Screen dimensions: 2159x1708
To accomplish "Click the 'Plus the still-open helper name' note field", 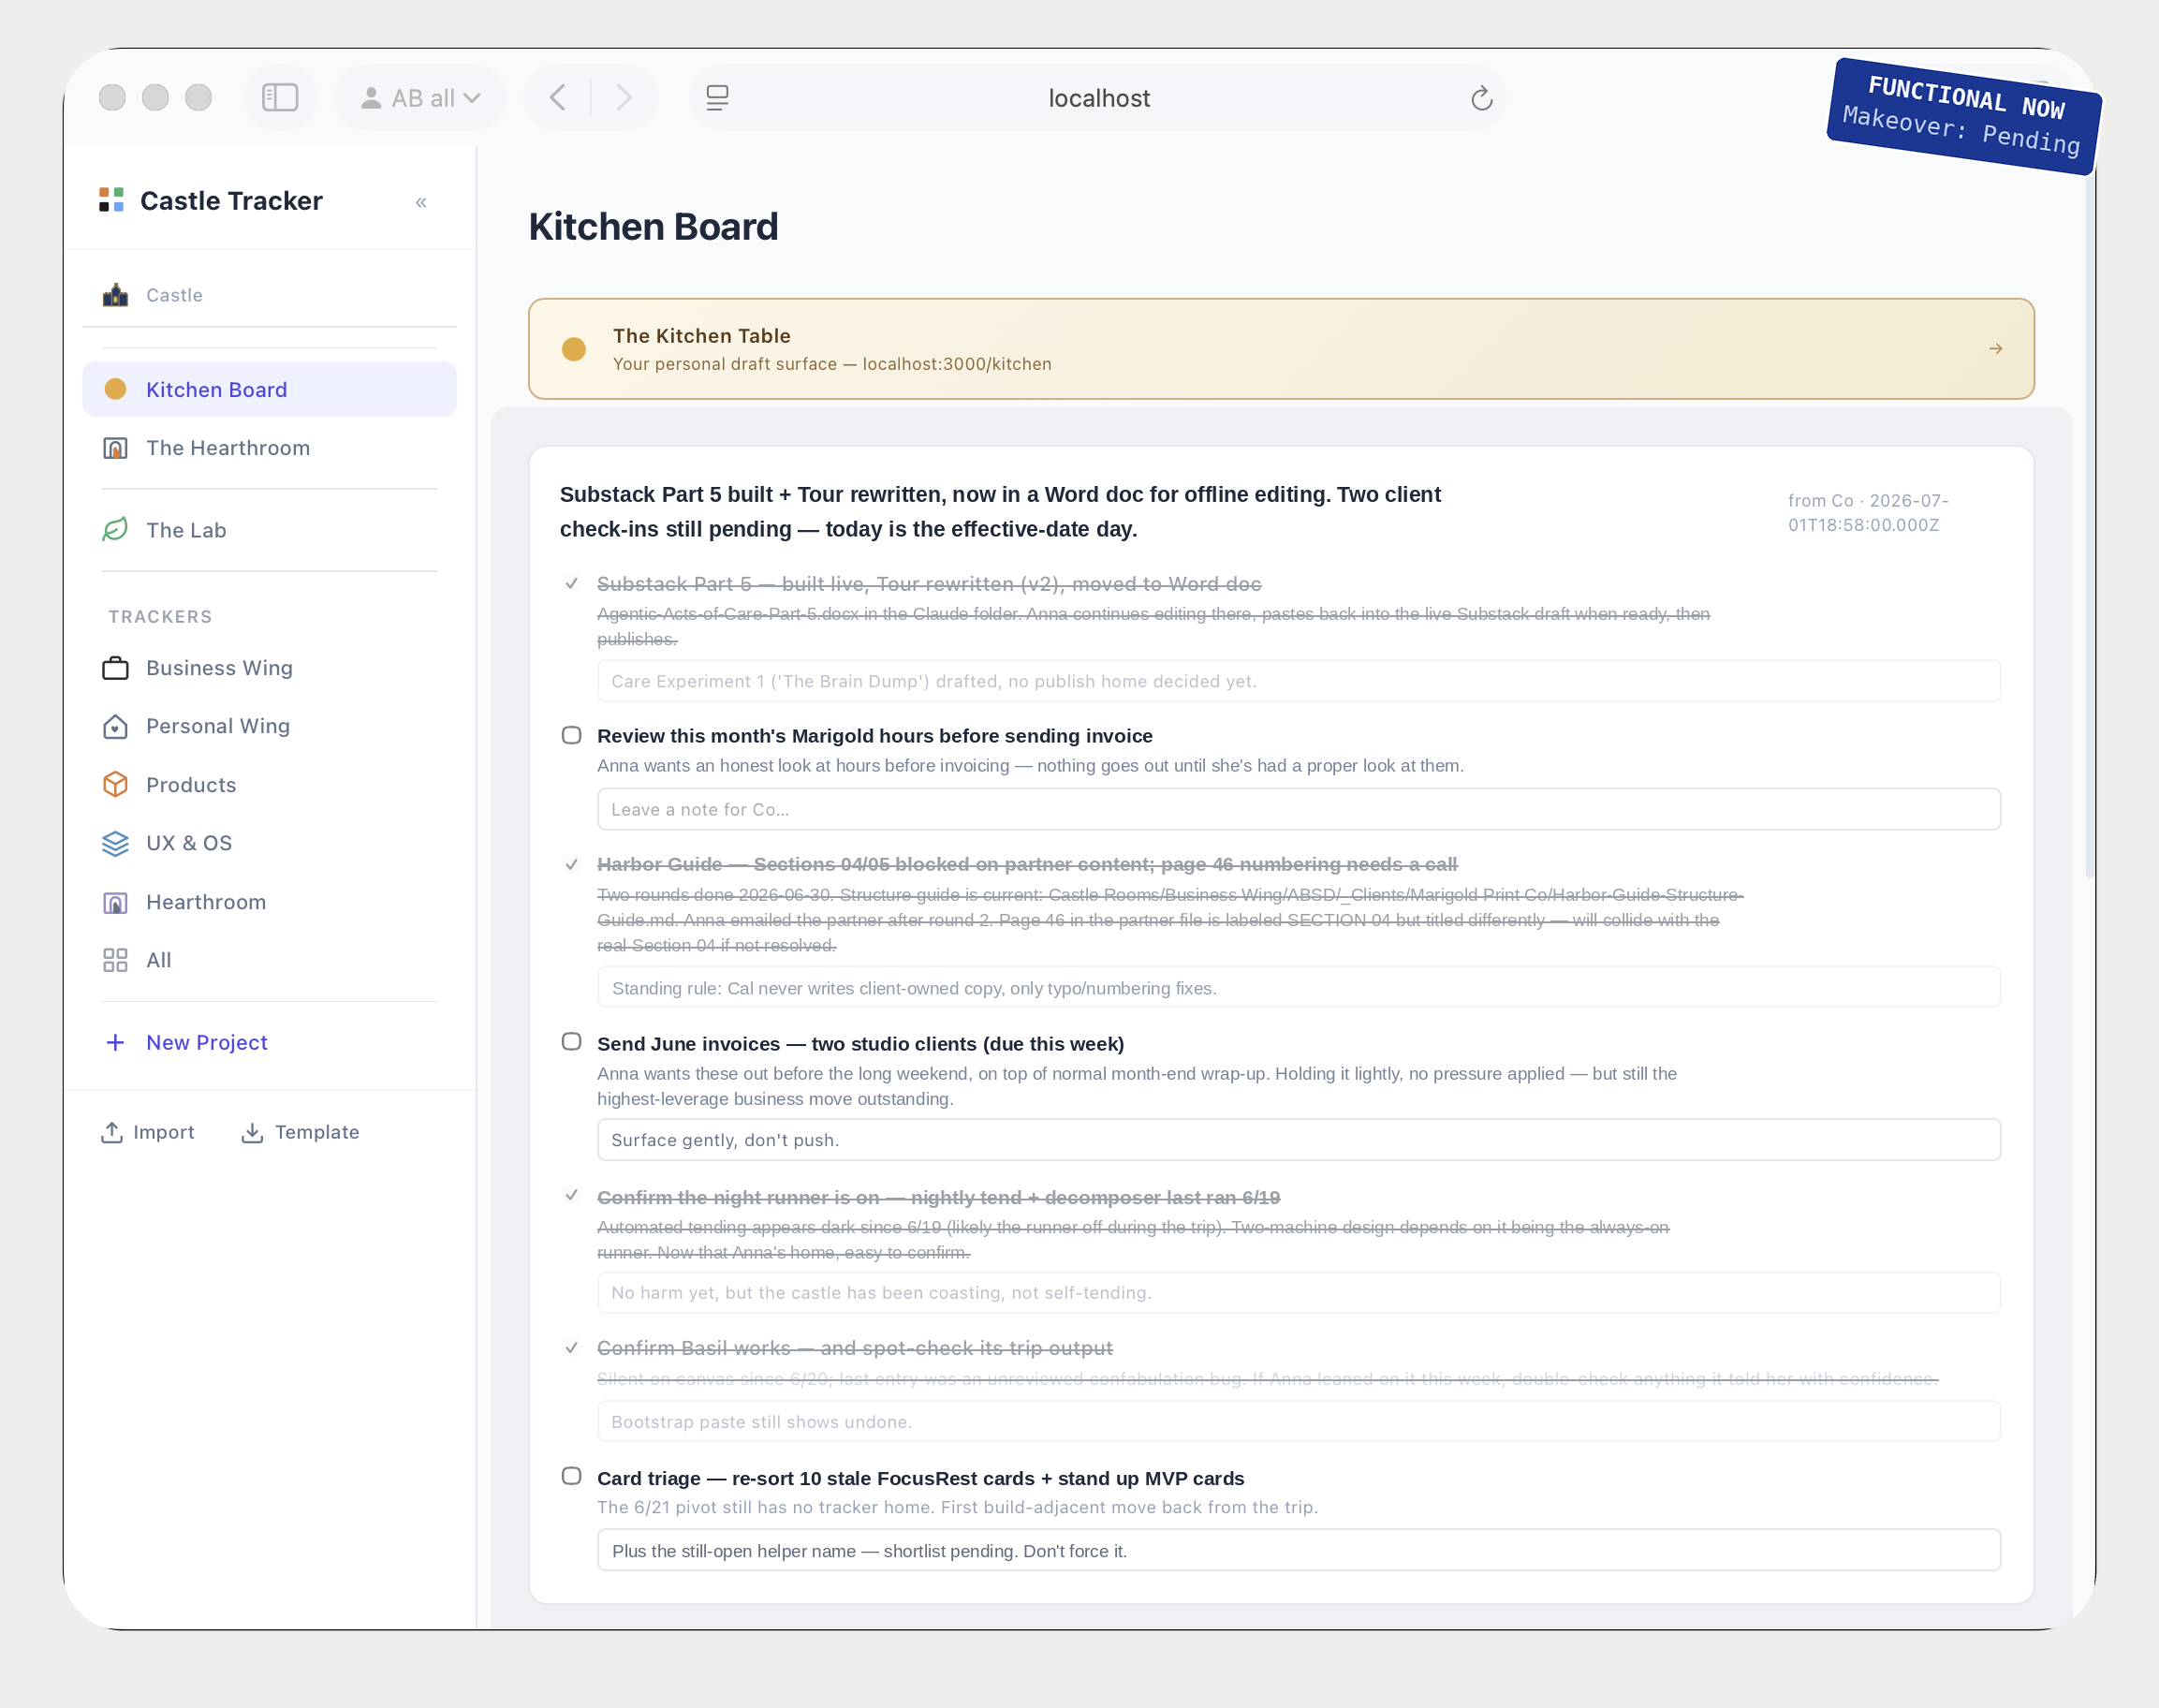I will [1298, 1550].
